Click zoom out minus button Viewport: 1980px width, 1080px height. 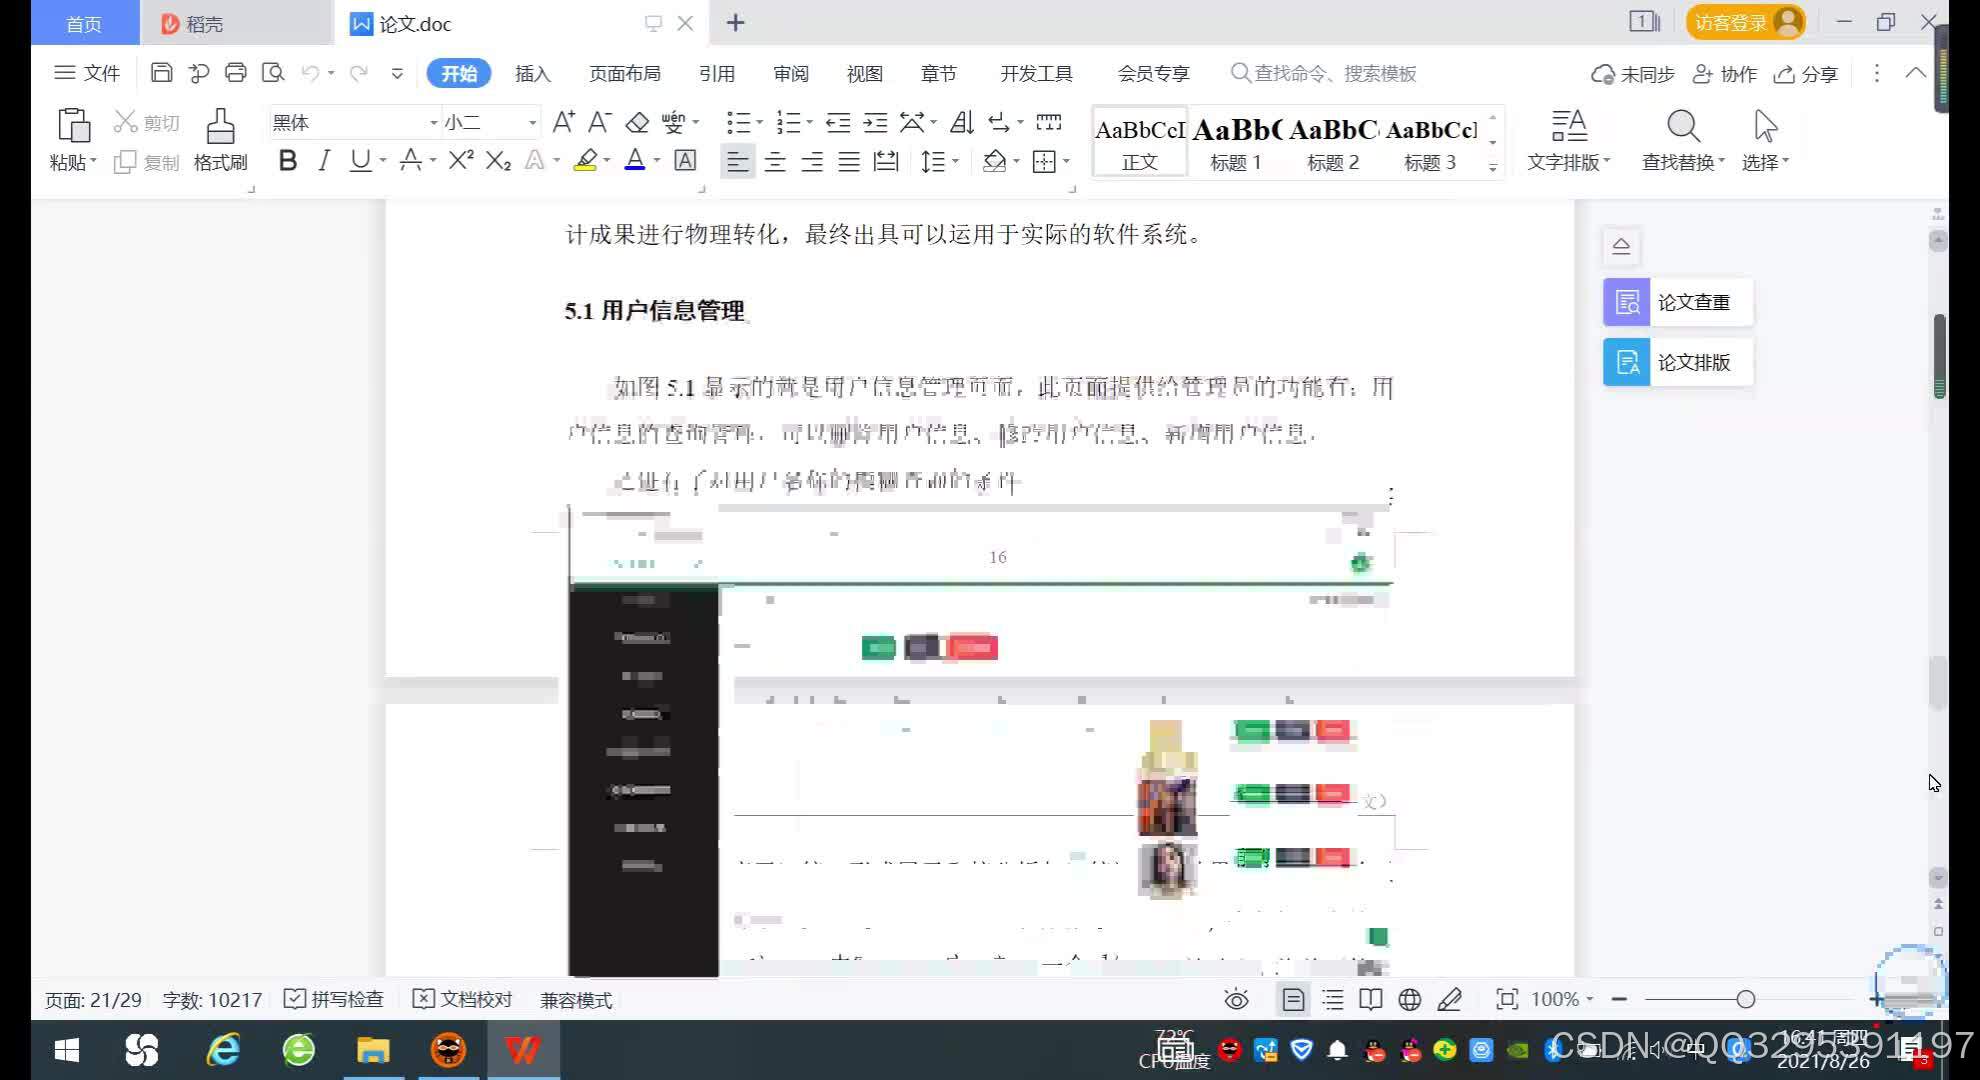[x=1619, y=999]
